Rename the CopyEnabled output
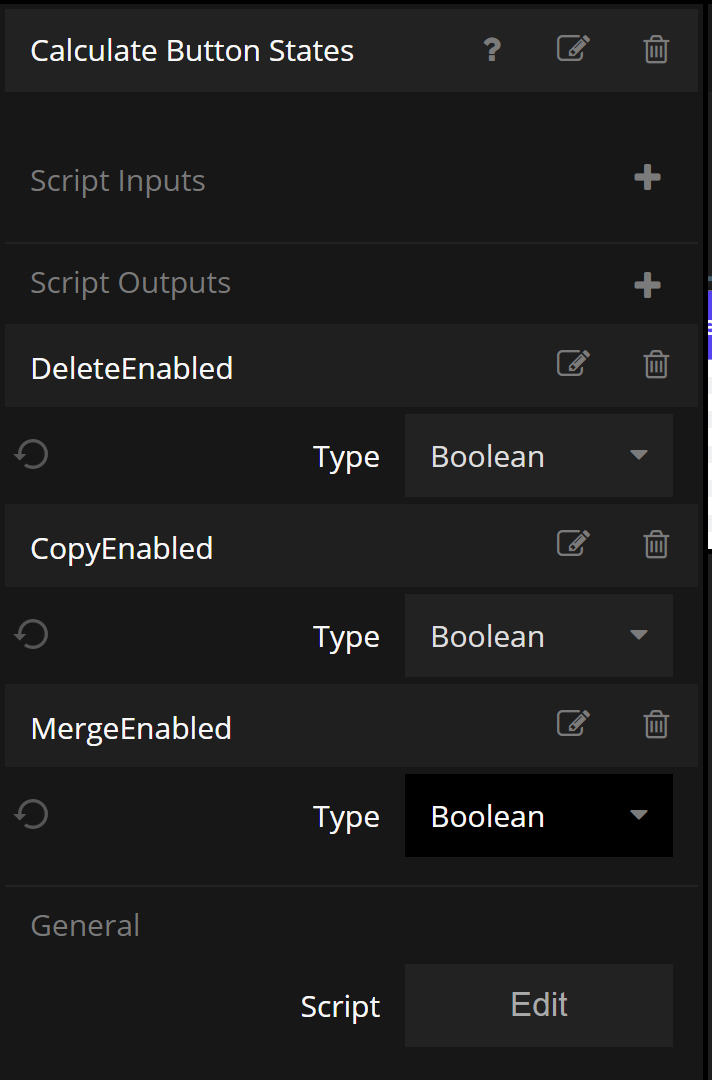This screenshot has width=712, height=1080. tap(573, 544)
